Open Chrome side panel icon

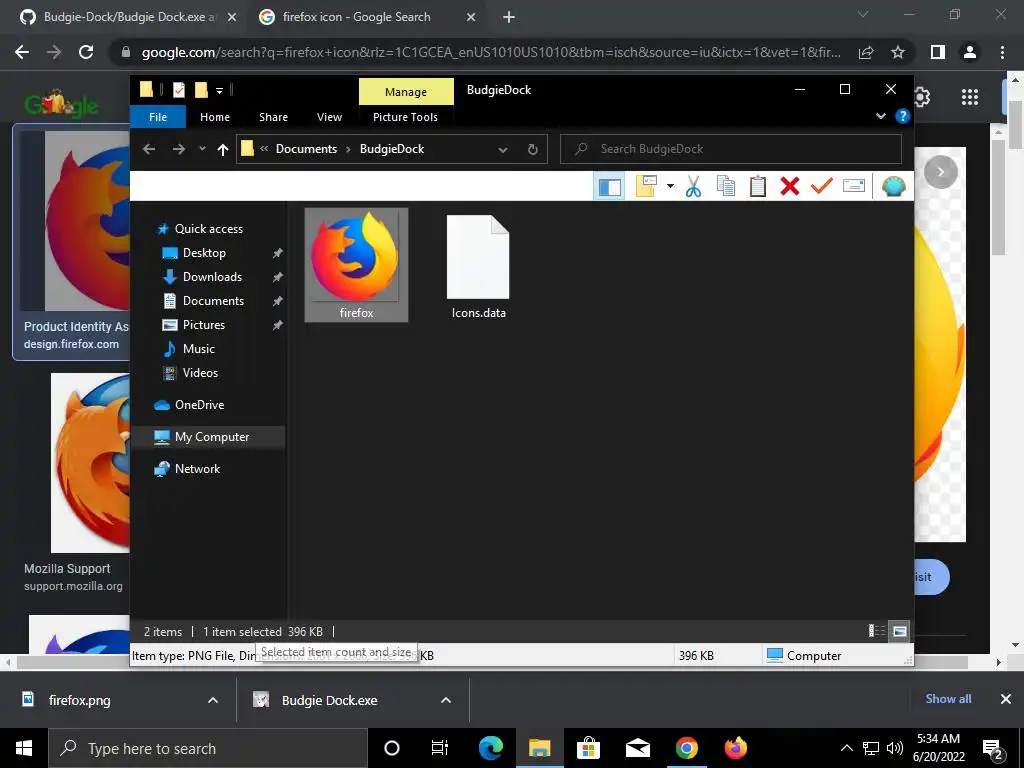938,52
